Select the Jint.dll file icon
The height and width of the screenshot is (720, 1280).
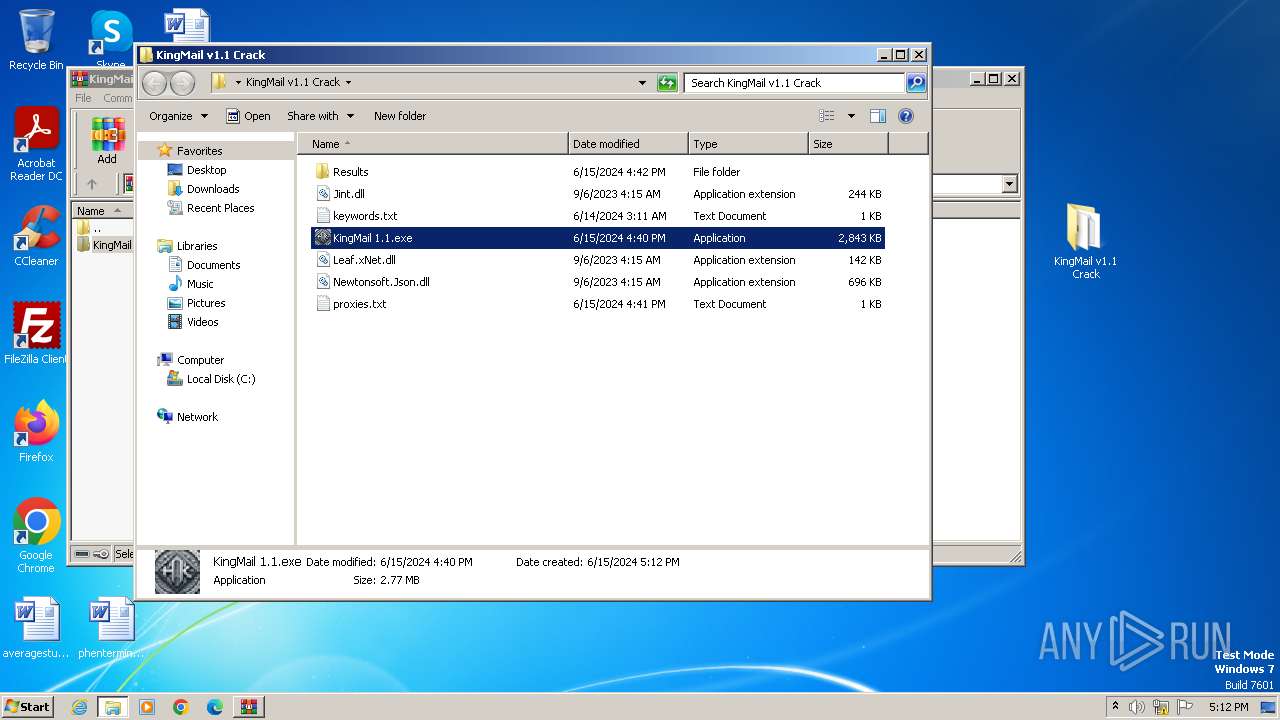tap(322, 194)
